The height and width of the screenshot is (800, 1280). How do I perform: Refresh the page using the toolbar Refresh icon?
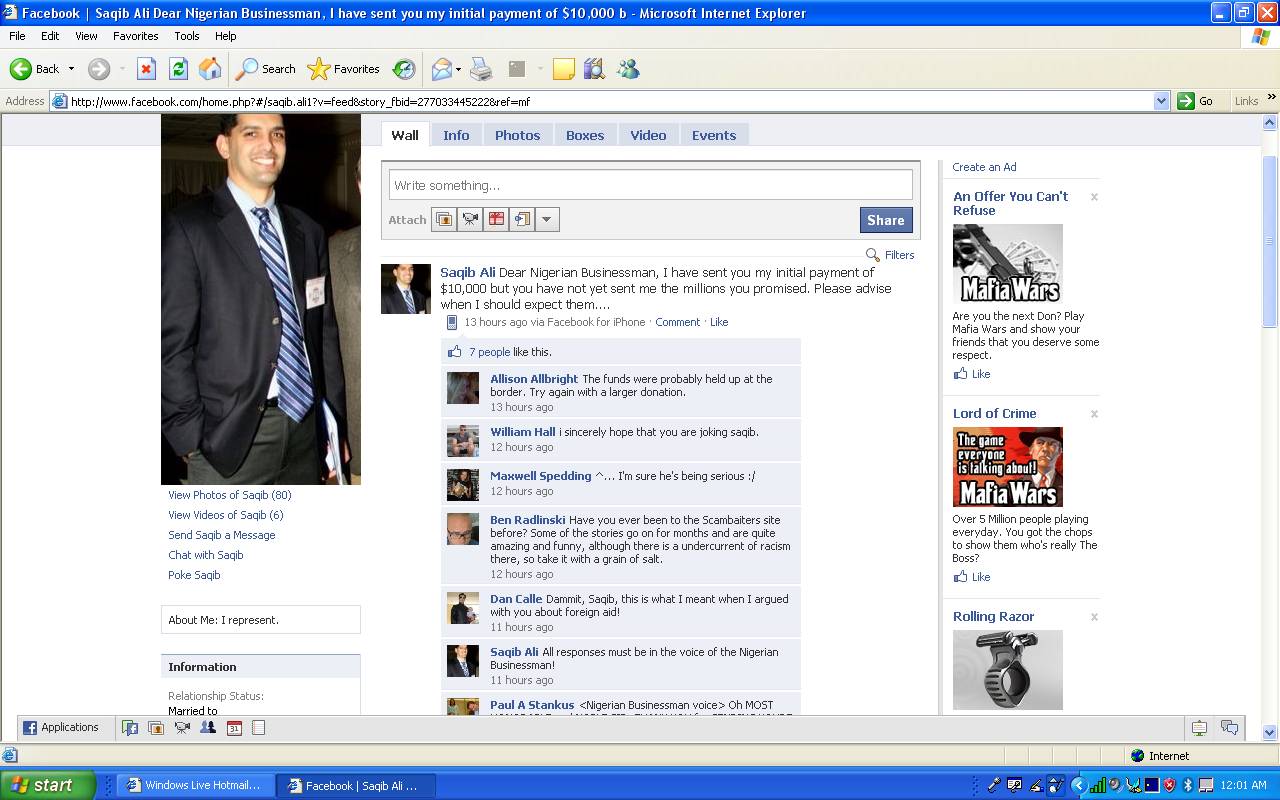[x=178, y=69]
